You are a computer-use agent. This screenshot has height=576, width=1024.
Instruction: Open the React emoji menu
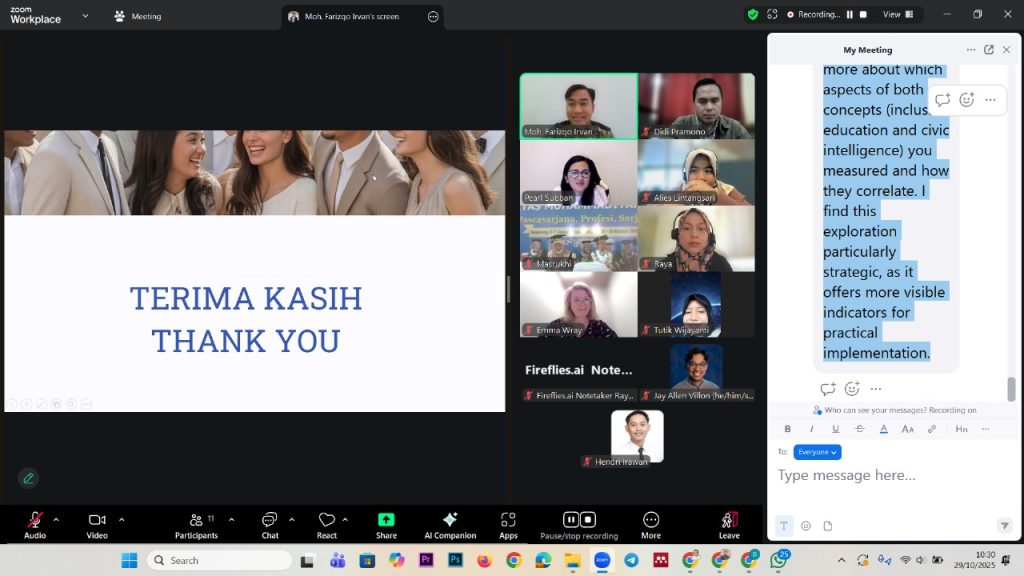coord(327,520)
